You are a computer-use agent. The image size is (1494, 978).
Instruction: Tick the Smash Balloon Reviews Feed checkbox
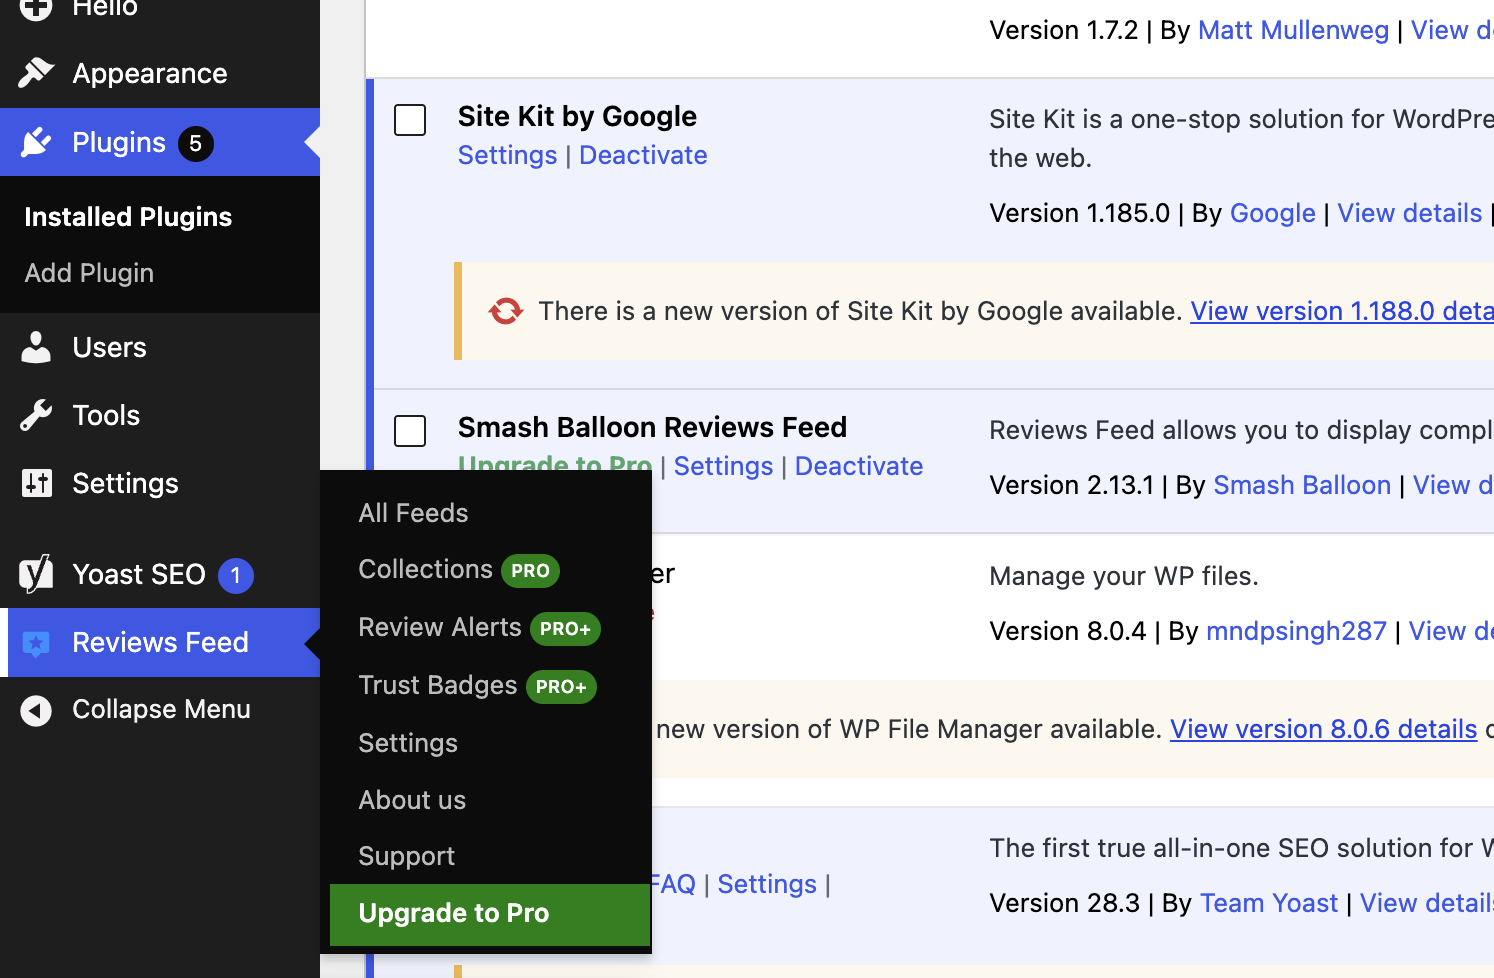click(410, 431)
